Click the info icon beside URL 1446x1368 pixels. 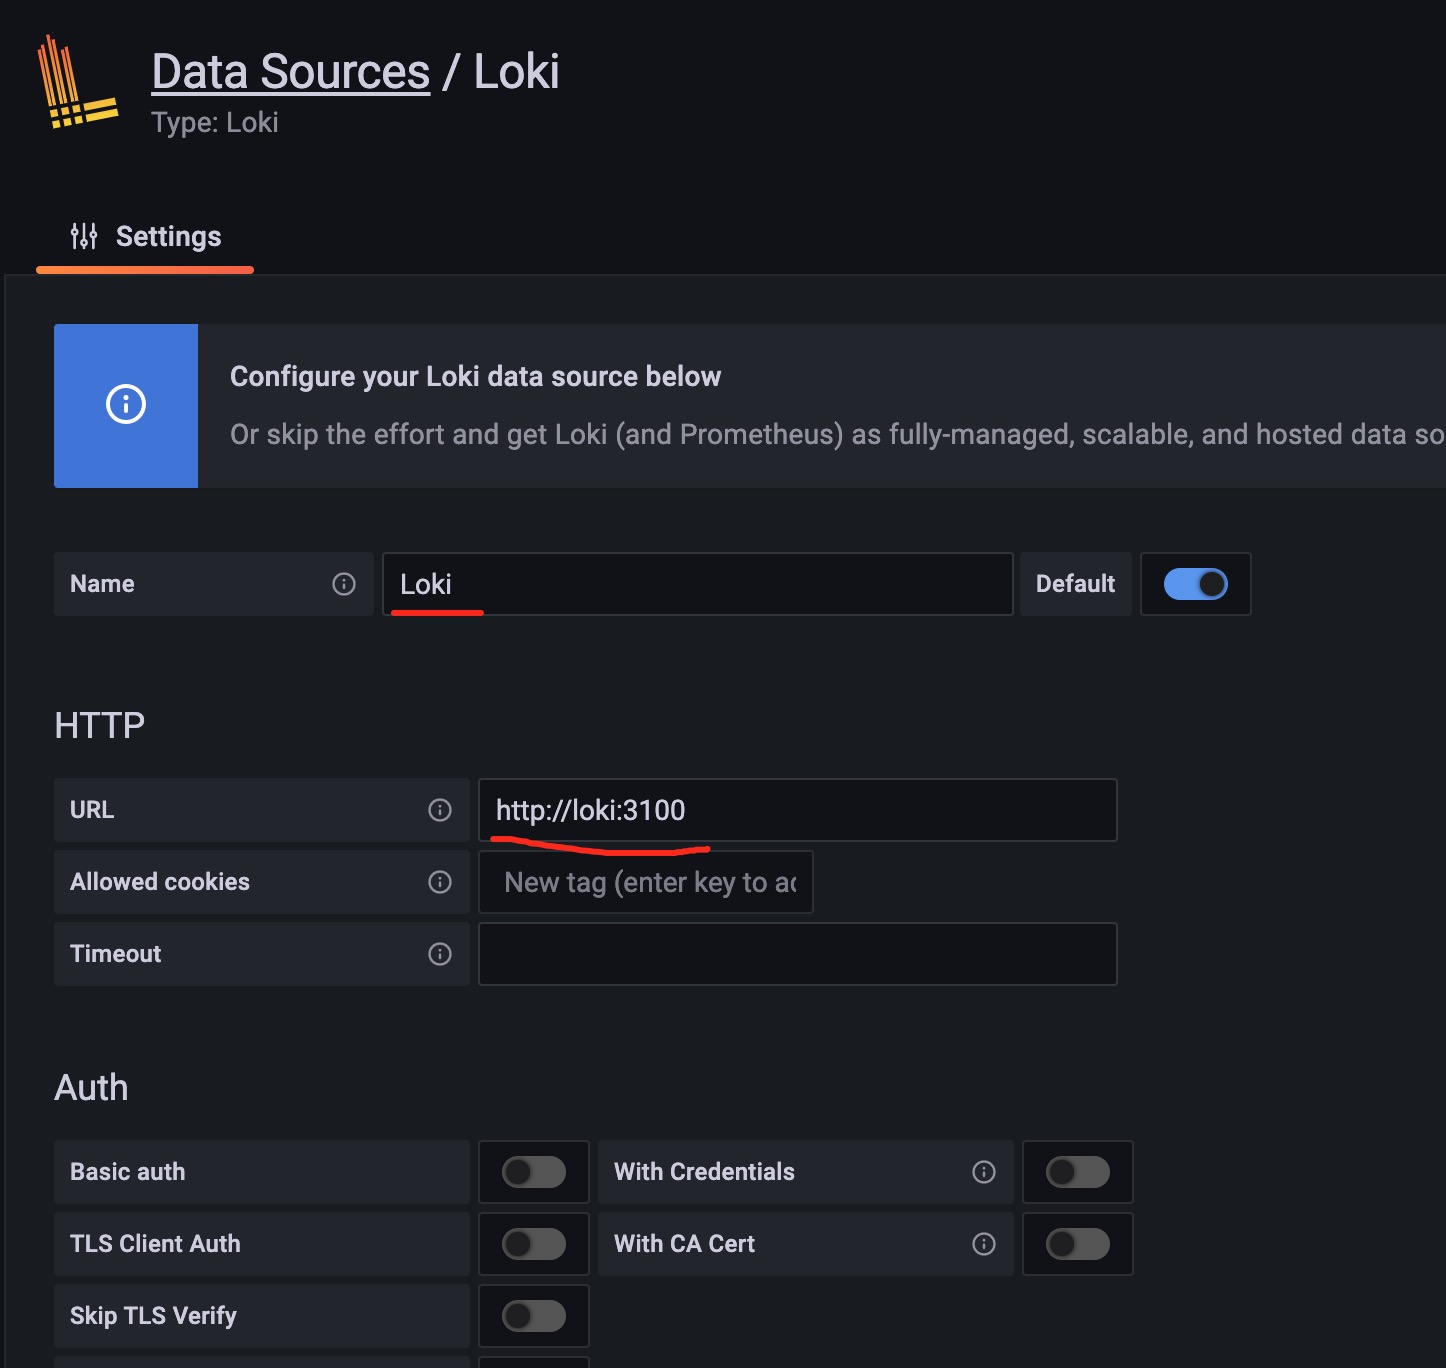(x=440, y=810)
